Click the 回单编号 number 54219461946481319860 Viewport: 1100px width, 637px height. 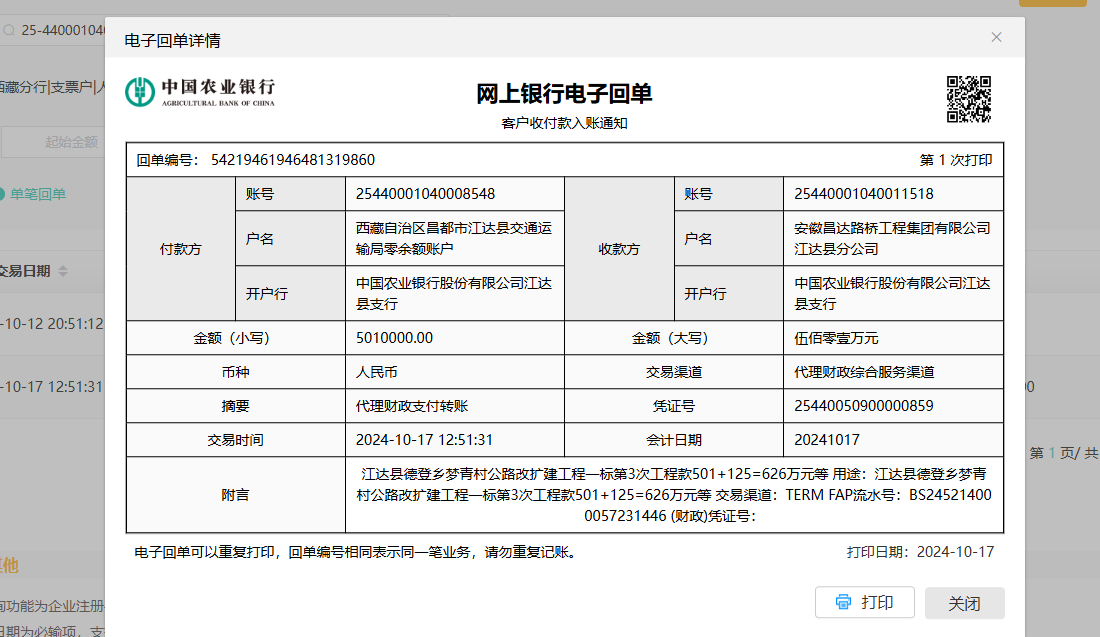292,160
